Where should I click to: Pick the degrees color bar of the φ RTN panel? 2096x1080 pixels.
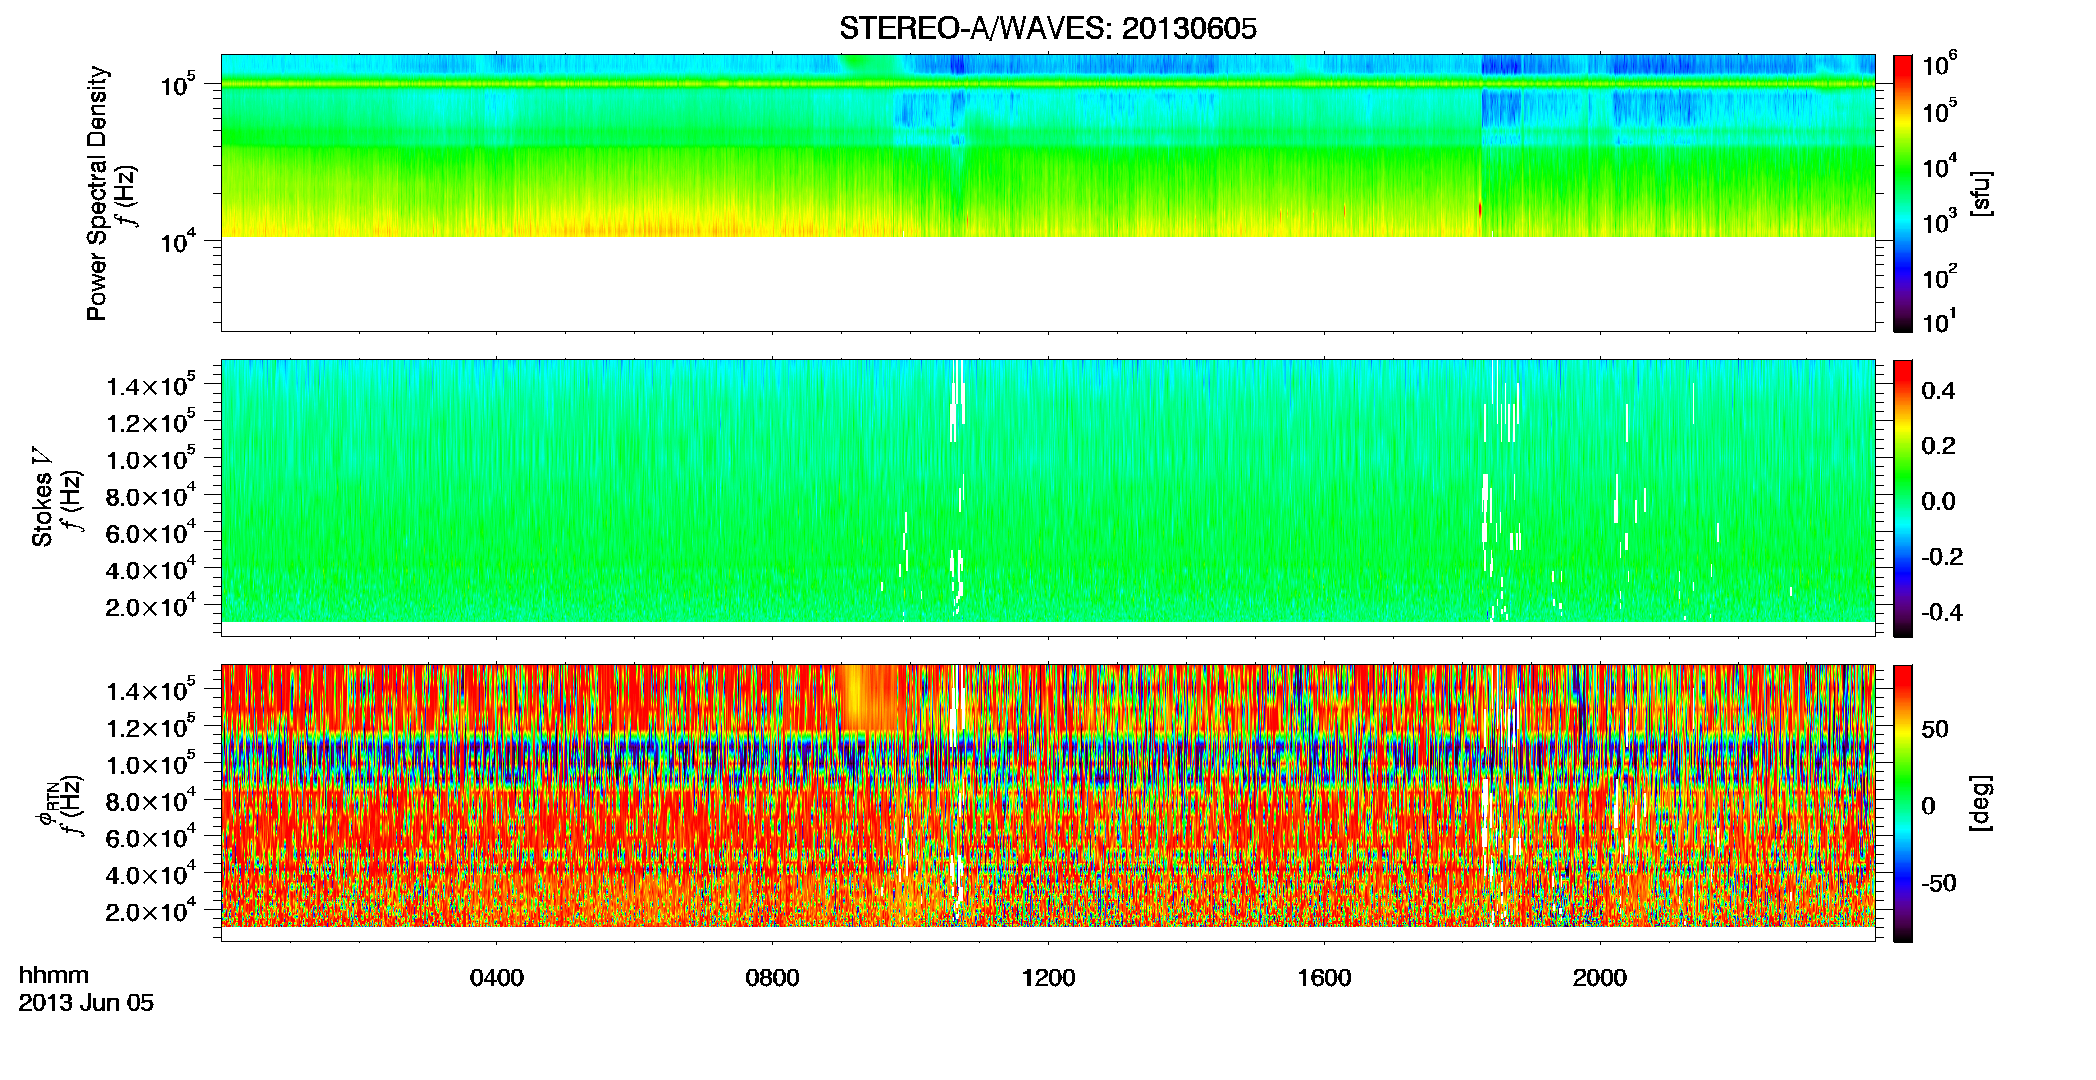click(x=1903, y=803)
